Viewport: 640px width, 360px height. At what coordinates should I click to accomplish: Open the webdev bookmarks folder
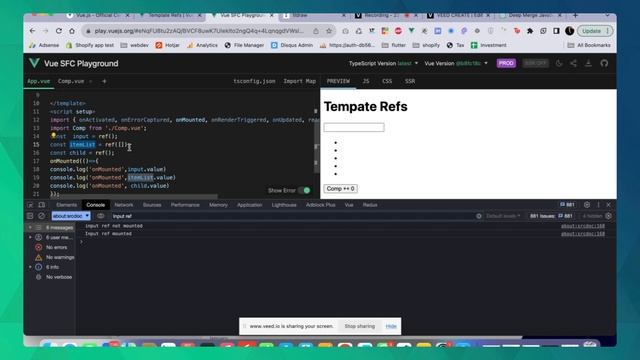point(135,45)
